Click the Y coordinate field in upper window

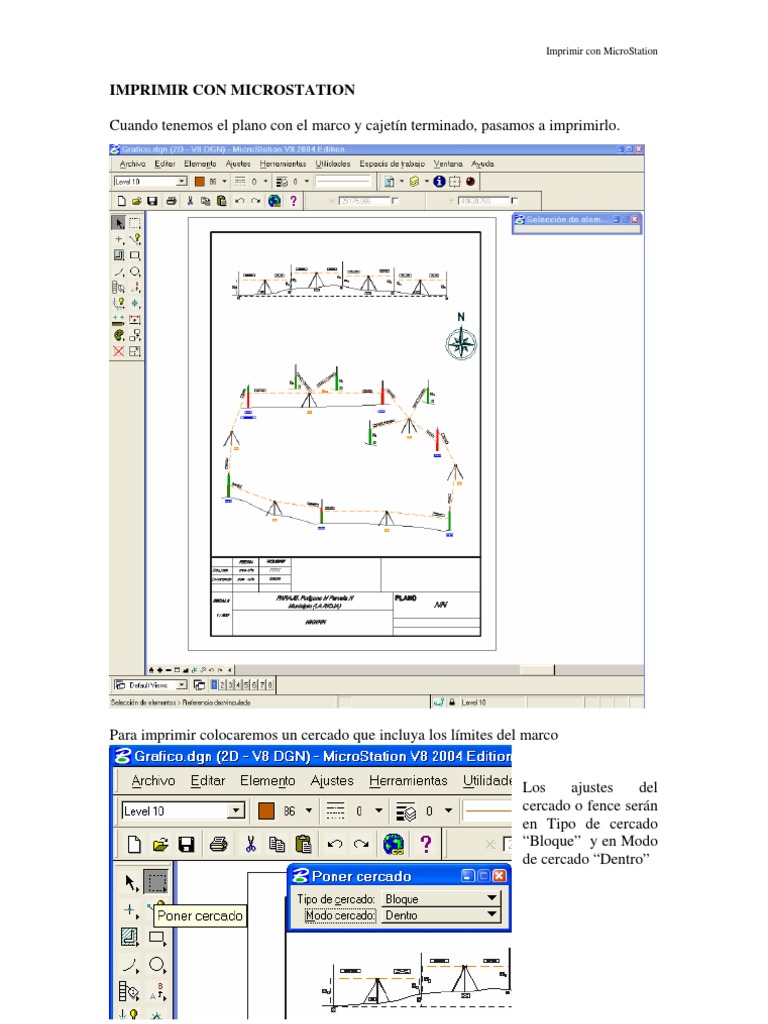pos(483,201)
